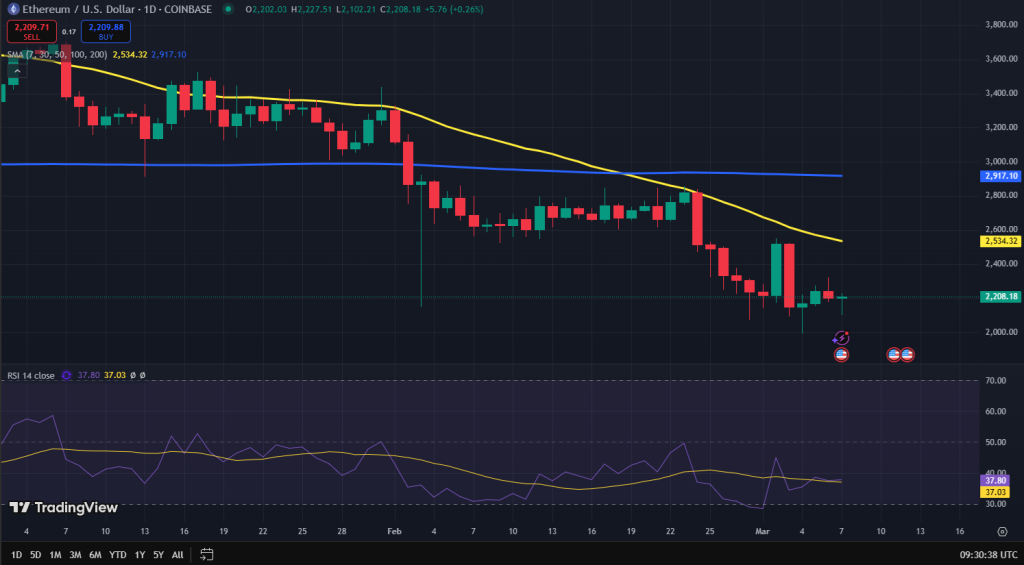
Task: Click the TradingView logo
Action: pyautogui.click(x=63, y=508)
